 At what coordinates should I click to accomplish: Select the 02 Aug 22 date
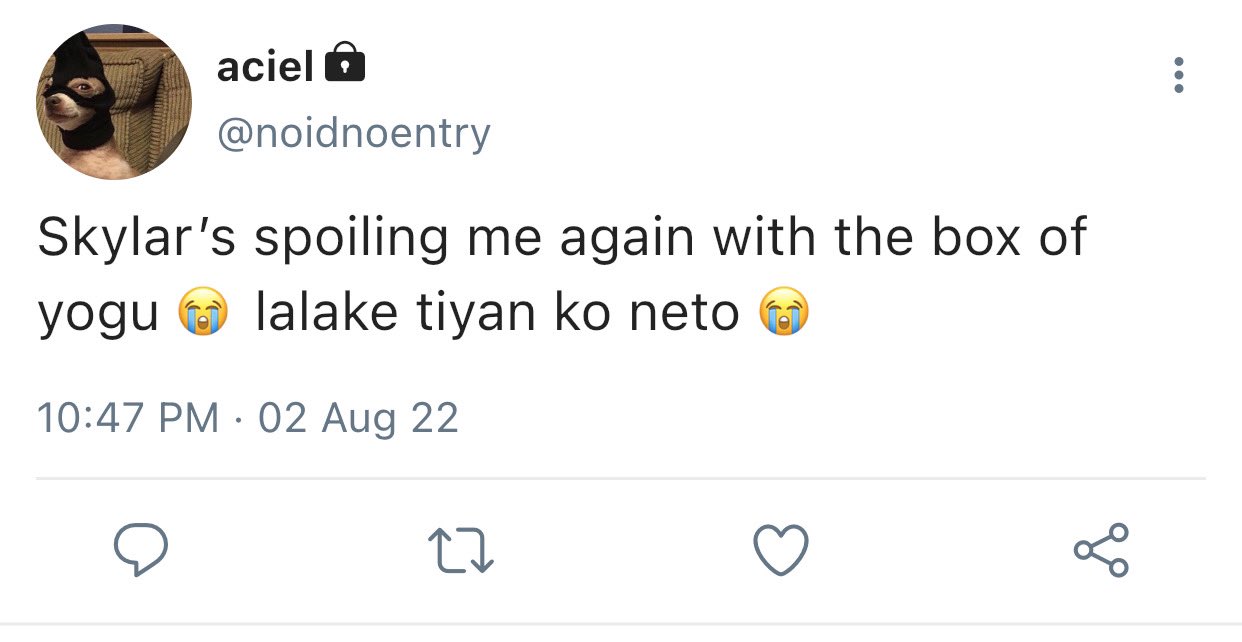tap(359, 417)
